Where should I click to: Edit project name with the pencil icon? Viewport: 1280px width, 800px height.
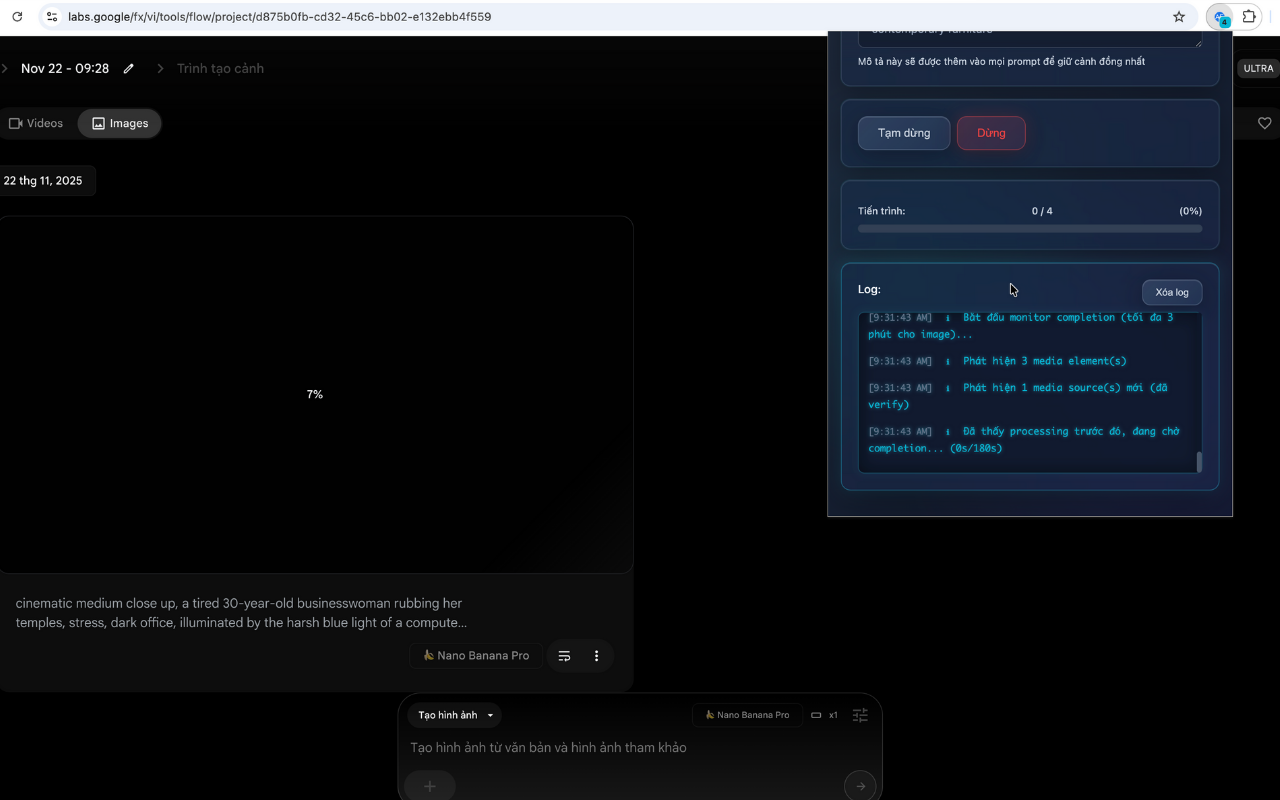tap(129, 69)
